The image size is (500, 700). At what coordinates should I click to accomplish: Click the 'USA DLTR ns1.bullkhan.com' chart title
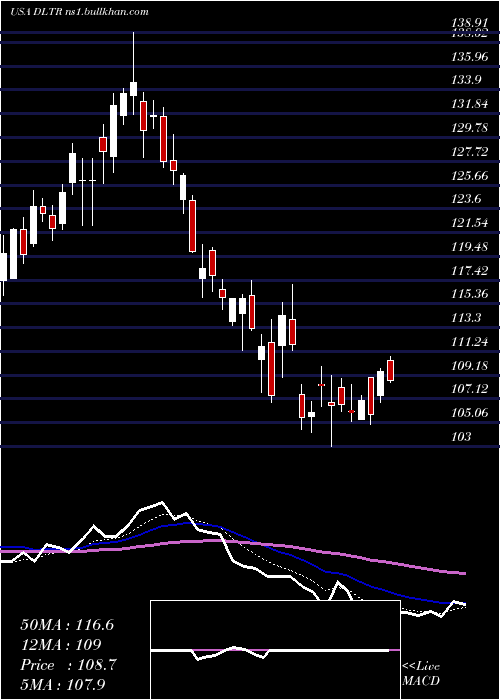point(79,12)
